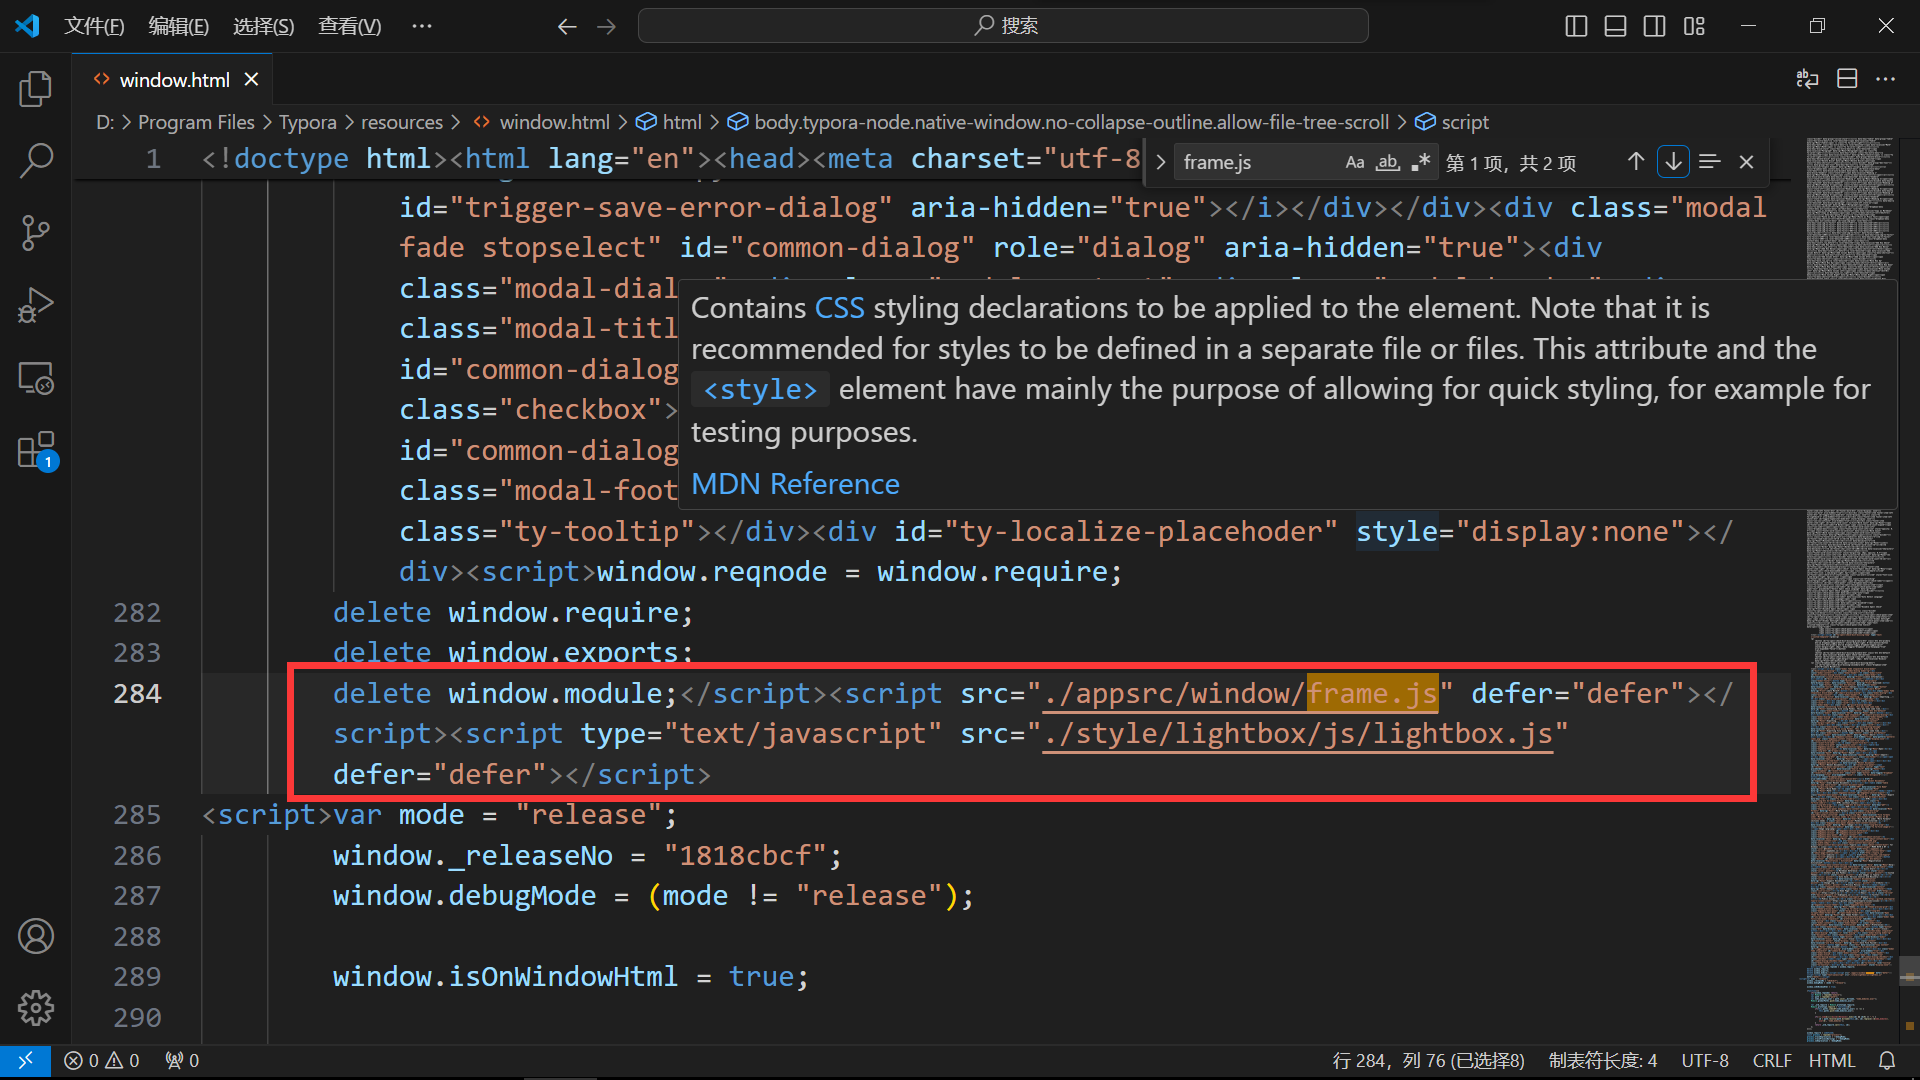
Task: Select the window.html editor tab
Action: tap(174, 80)
